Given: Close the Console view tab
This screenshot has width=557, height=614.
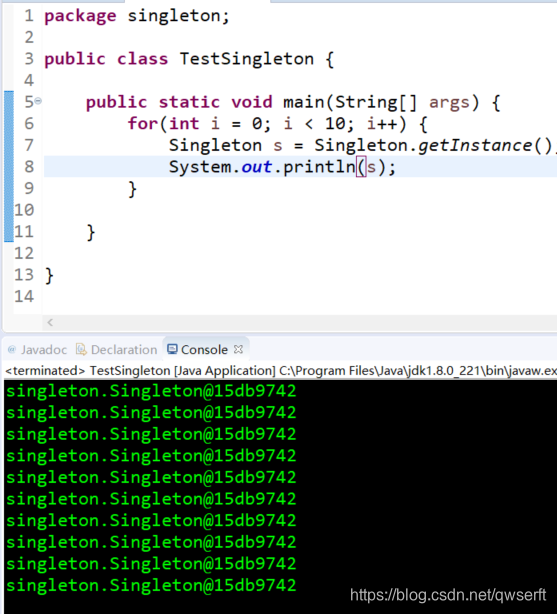Looking at the screenshot, I should tap(238, 349).
